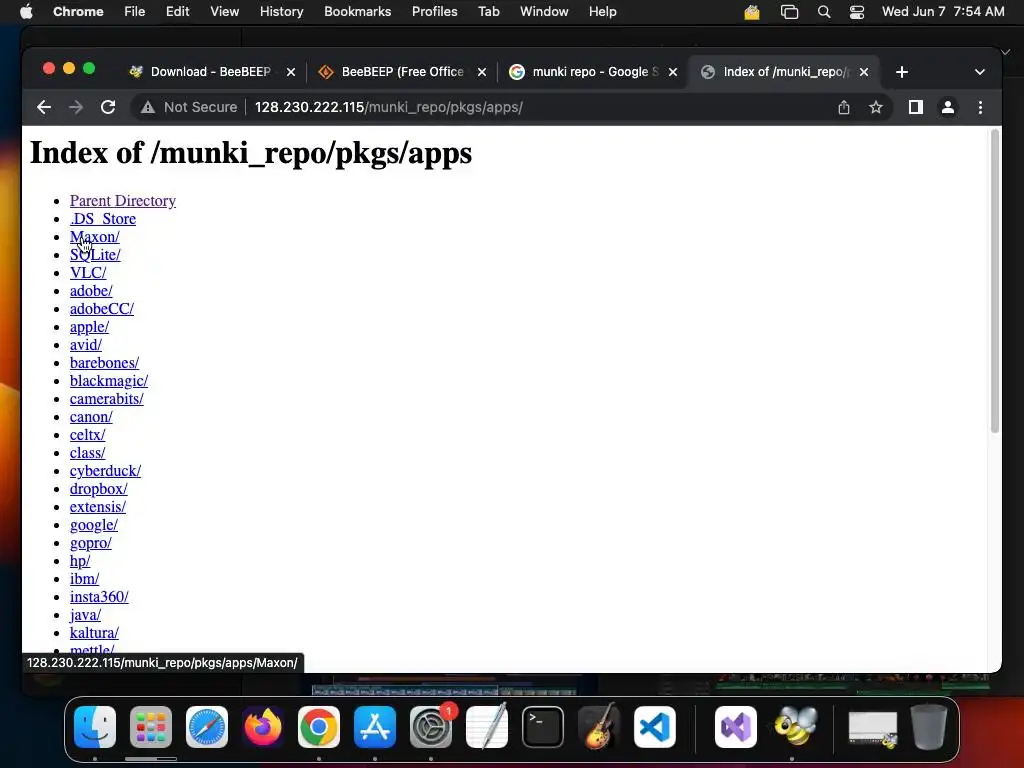Open the Apple menu
1024x768 pixels.
click(x=26, y=12)
